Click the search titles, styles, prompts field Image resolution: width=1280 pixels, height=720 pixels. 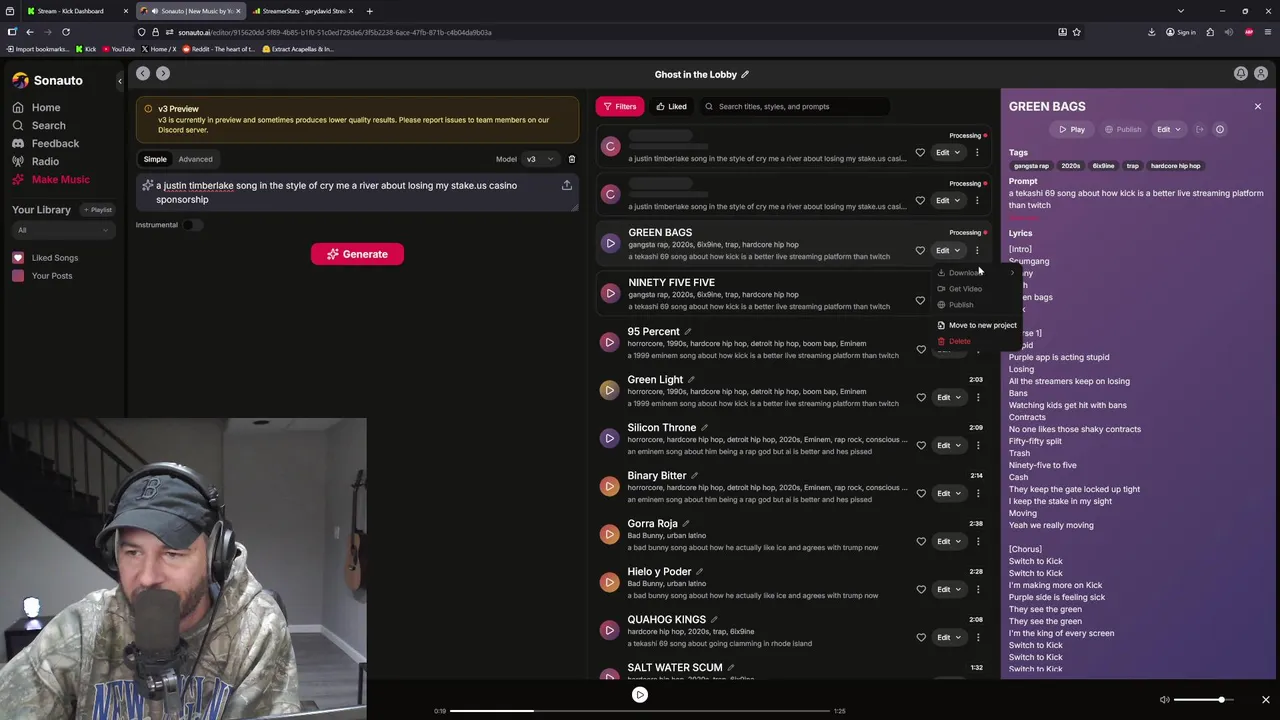[796, 106]
